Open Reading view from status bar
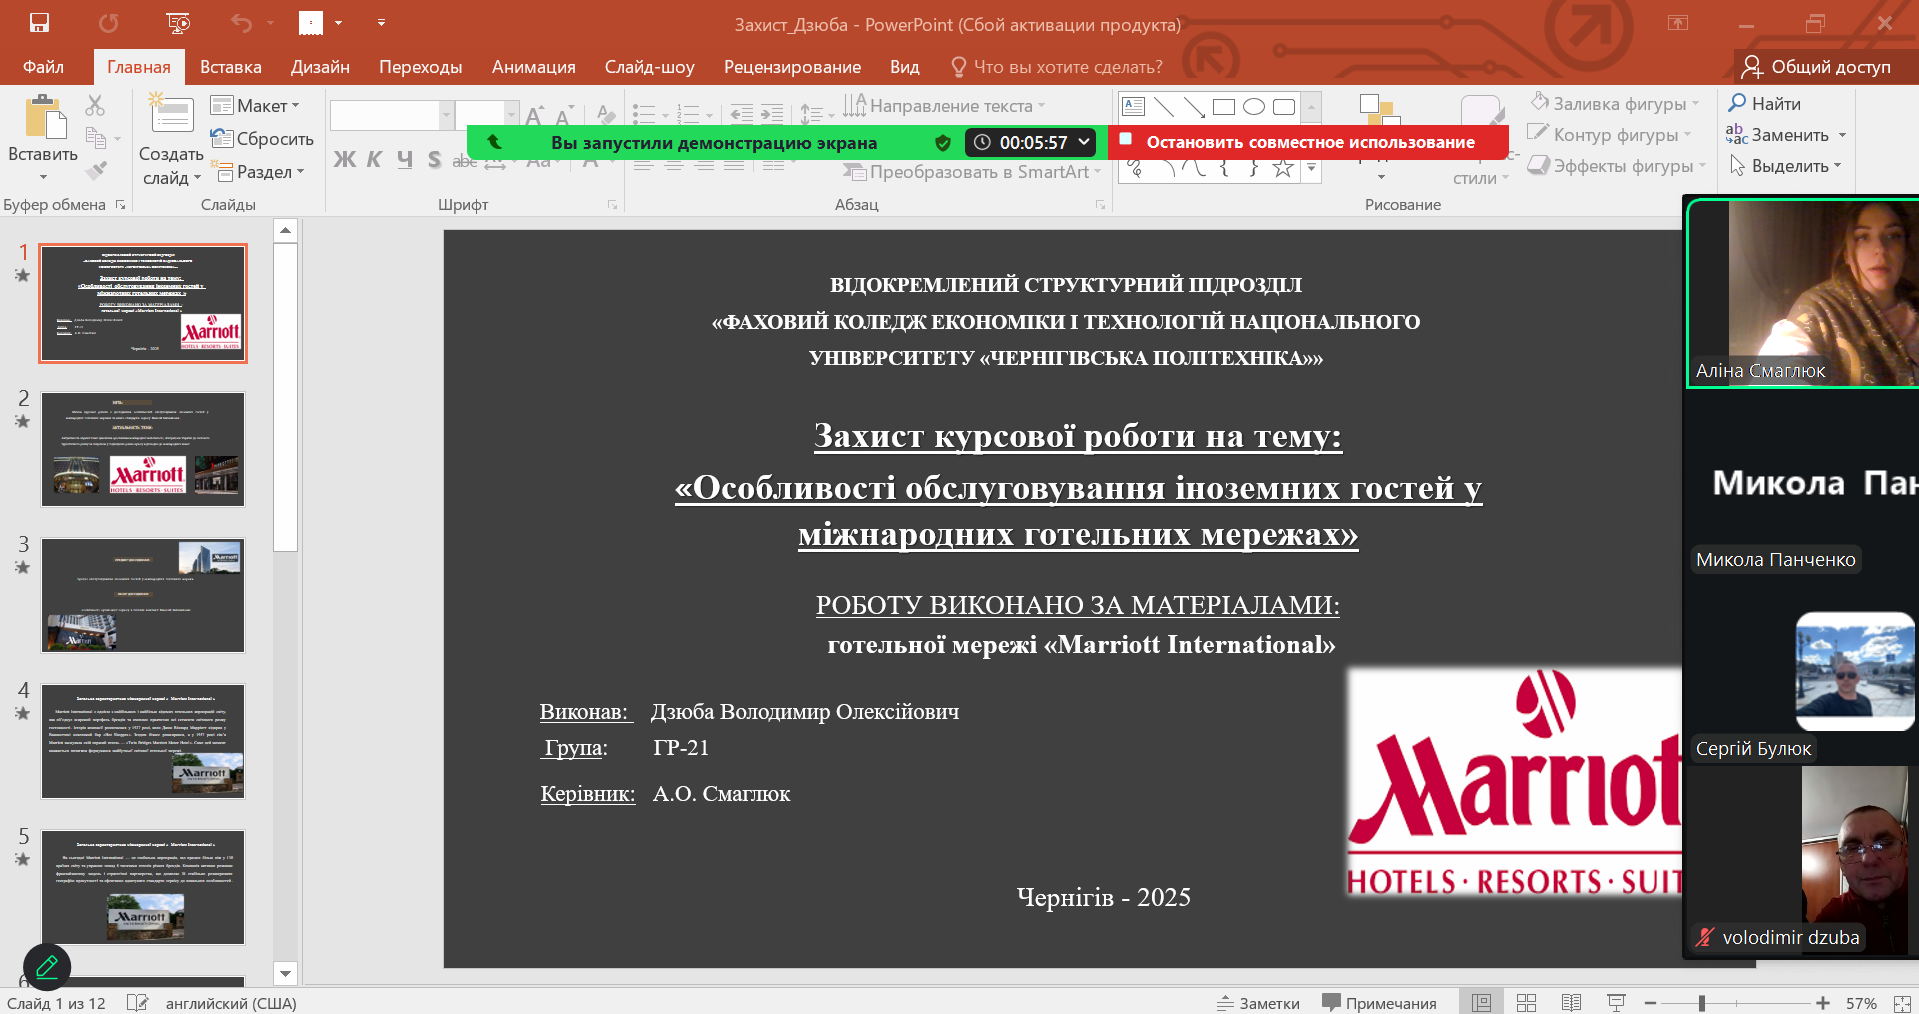 tap(1571, 1003)
